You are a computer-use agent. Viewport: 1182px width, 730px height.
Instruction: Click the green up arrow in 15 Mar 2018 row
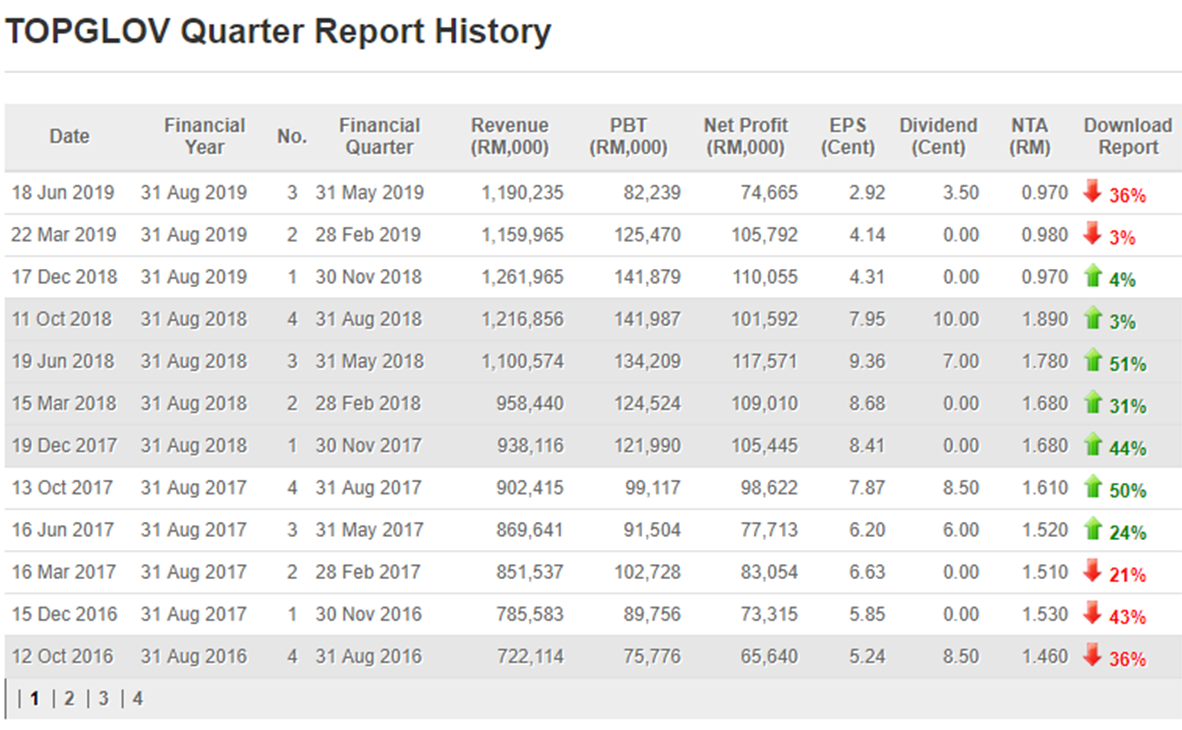[1093, 402]
